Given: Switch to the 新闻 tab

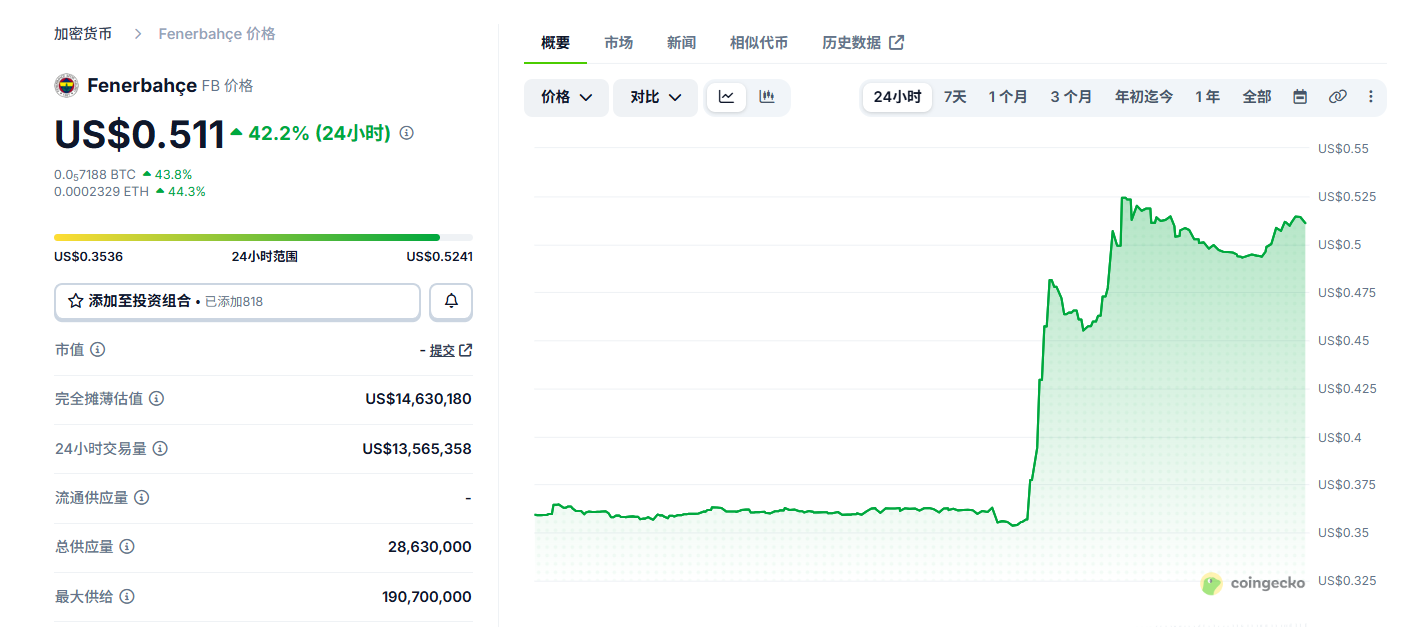Looking at the screenshot, I should (x=681, y=43).
